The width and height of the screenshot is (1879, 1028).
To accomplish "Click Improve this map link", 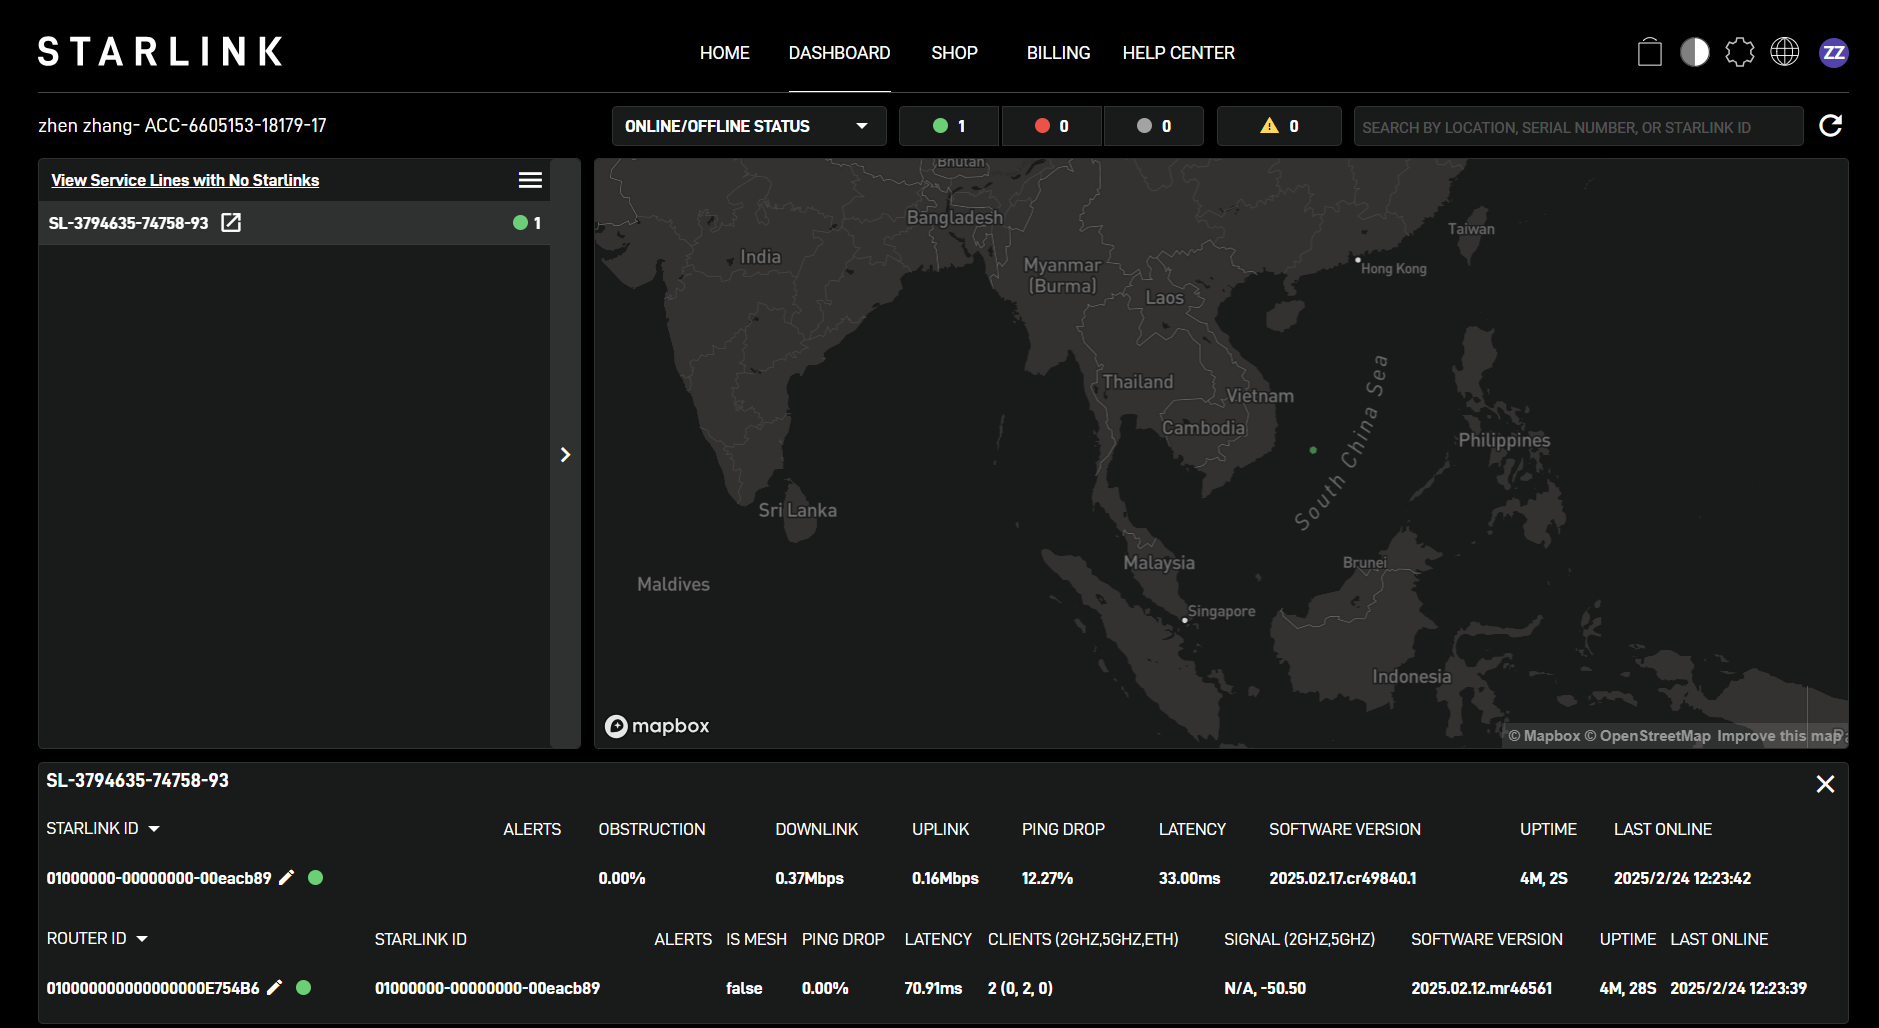I will point(1779,736).
